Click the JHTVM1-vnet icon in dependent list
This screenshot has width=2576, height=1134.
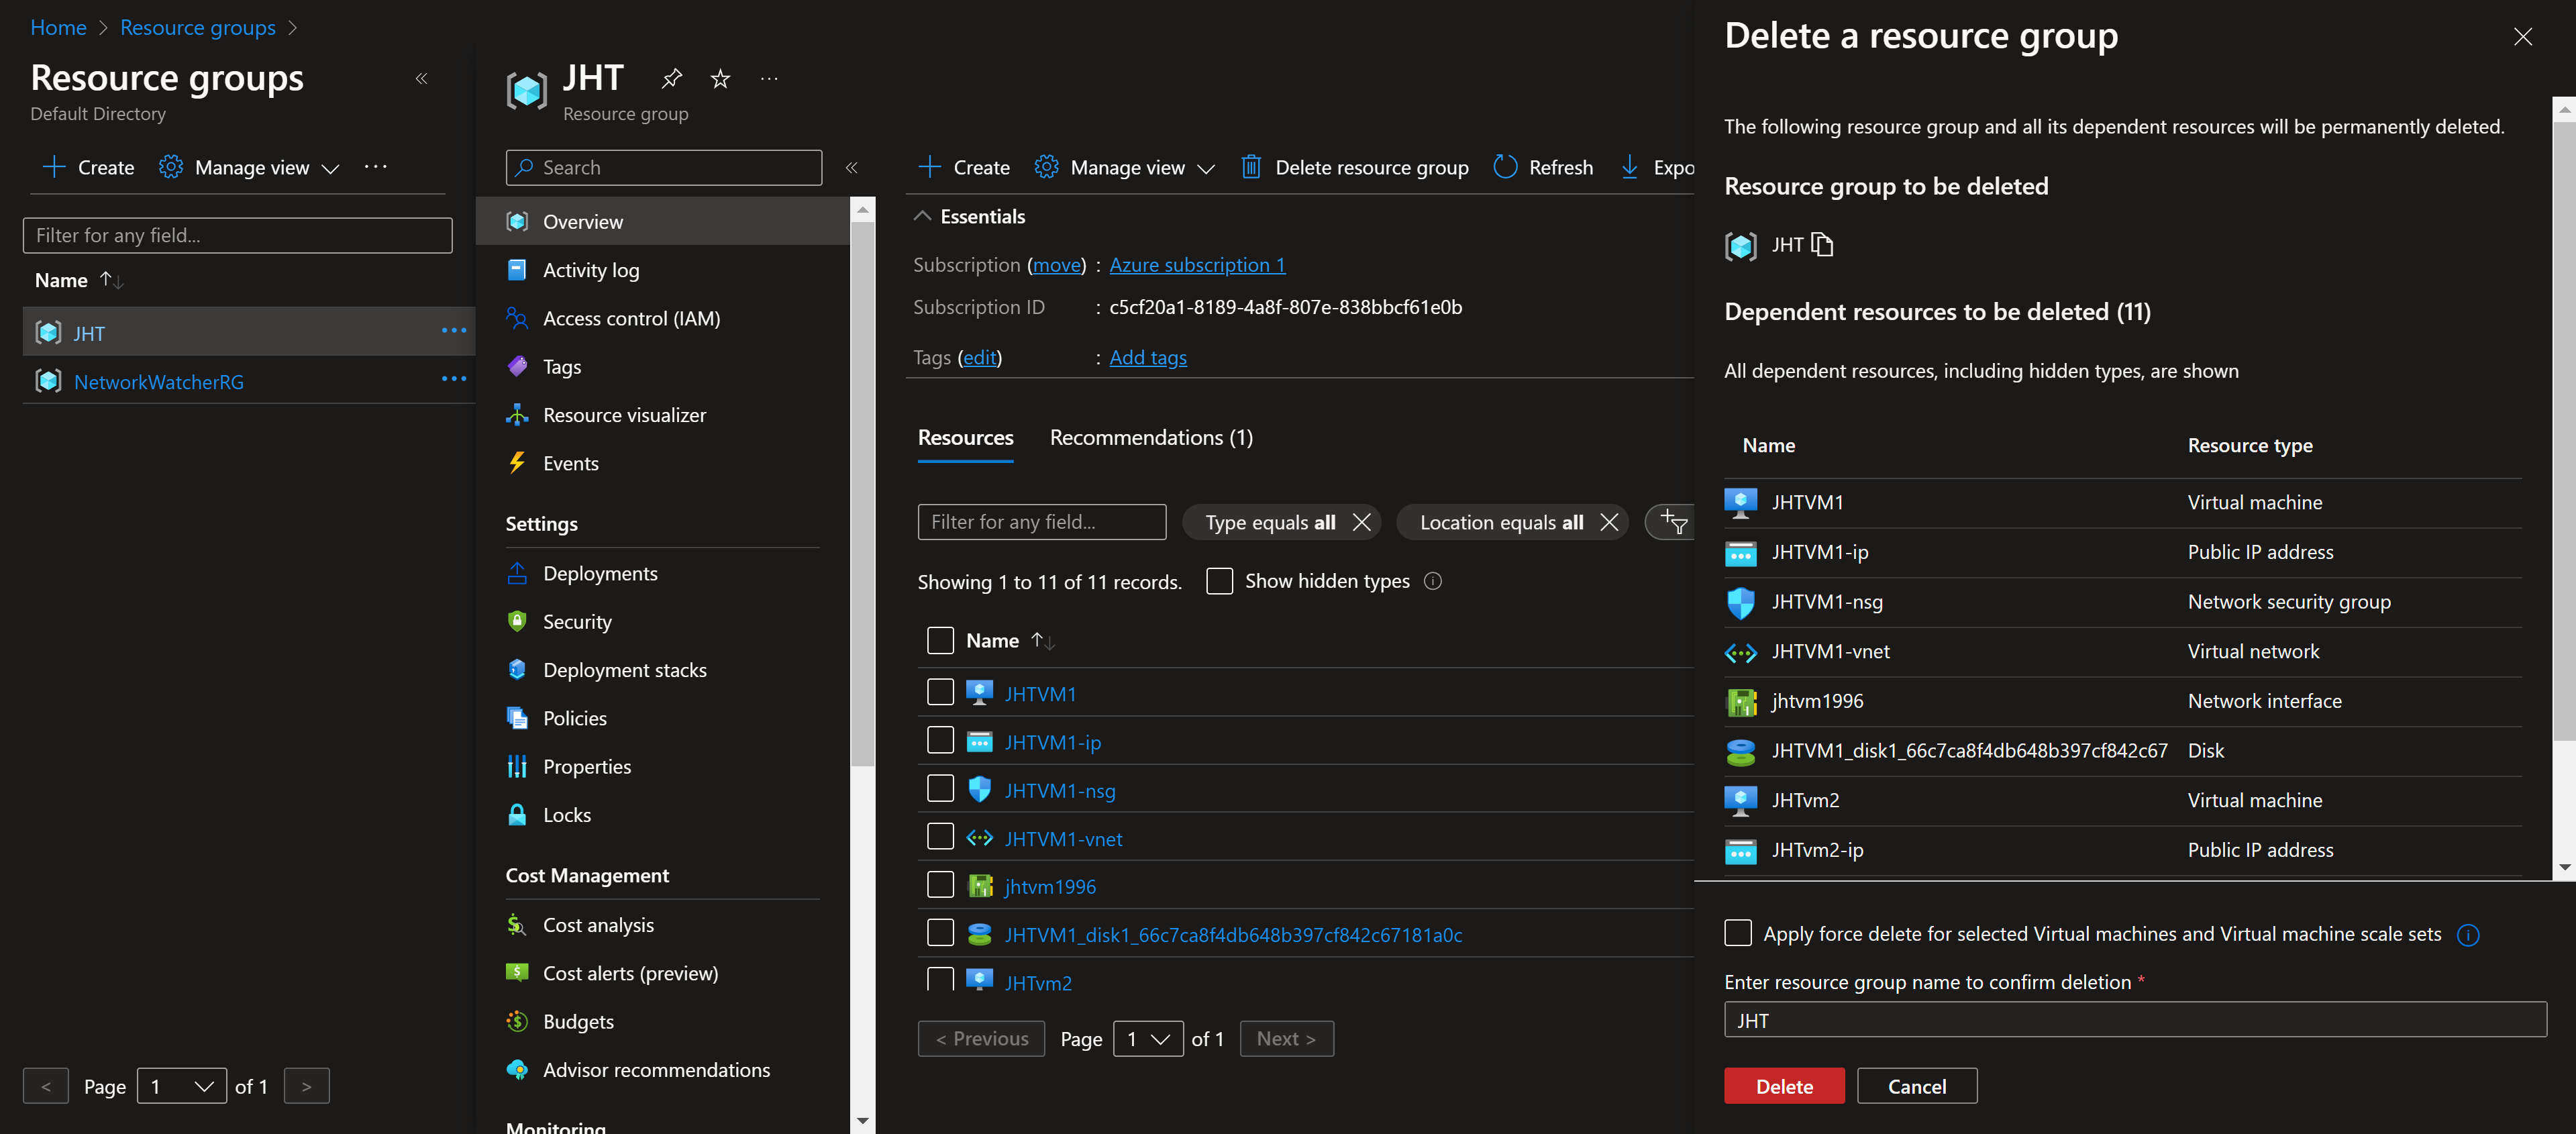pyautogui.click(x=1741, y=652)
